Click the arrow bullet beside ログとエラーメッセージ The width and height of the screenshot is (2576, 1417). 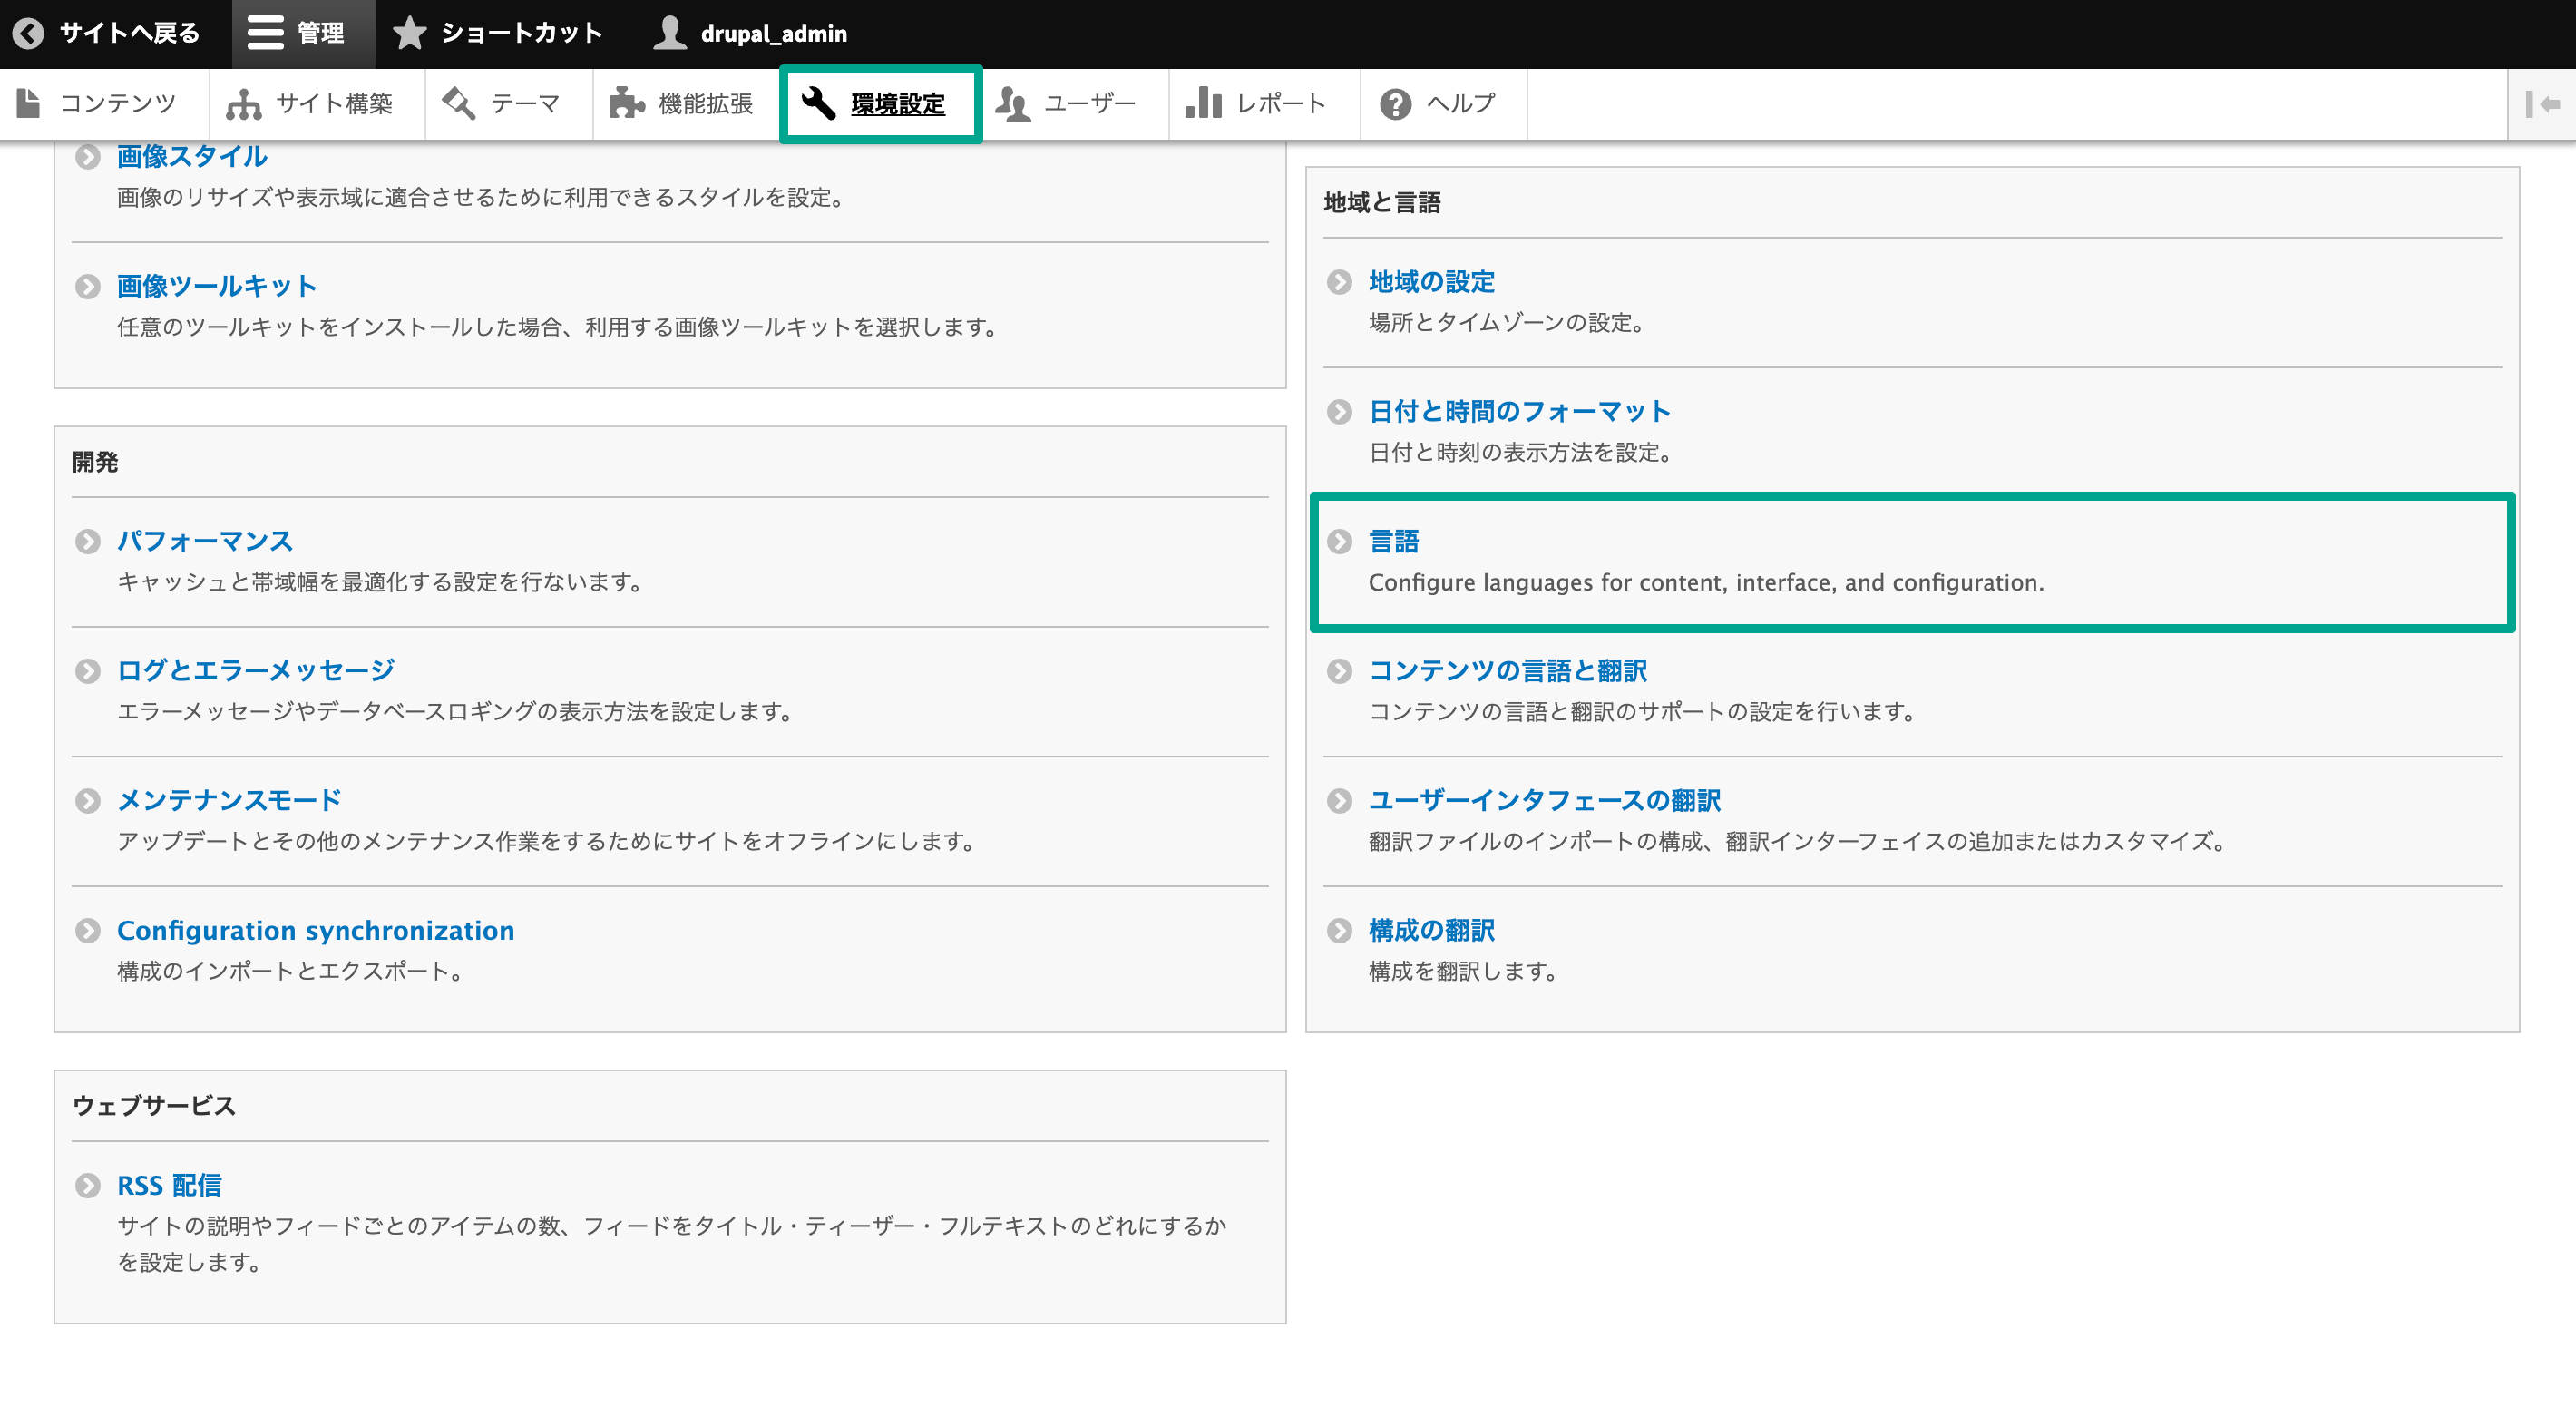(x=88, y=671)
